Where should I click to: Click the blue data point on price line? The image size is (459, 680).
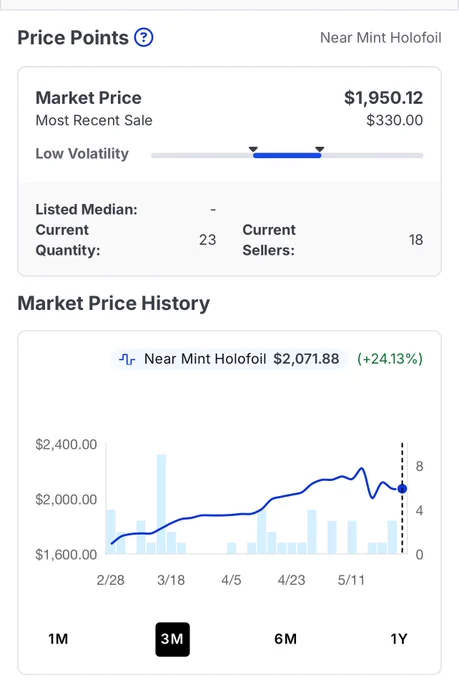(402, 489)
